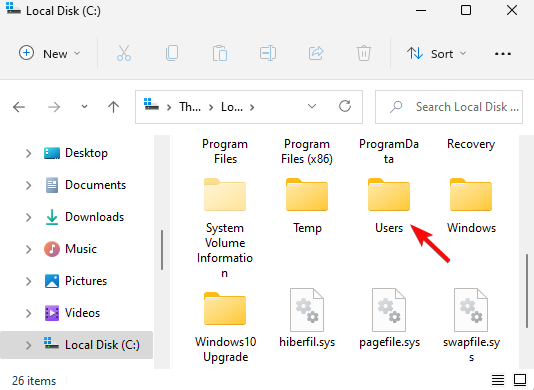Click the Copy icon in toolbar
The height and width of the screenshot is (390, 534).
click(x=172, y=53)
